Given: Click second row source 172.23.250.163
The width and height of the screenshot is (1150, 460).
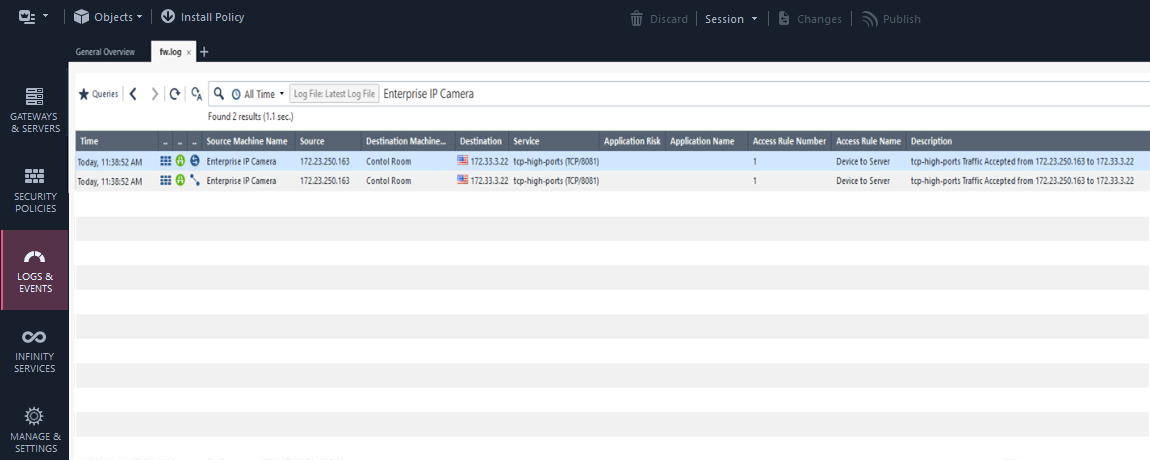Looking at the screenshot, I should pos(325,181).
